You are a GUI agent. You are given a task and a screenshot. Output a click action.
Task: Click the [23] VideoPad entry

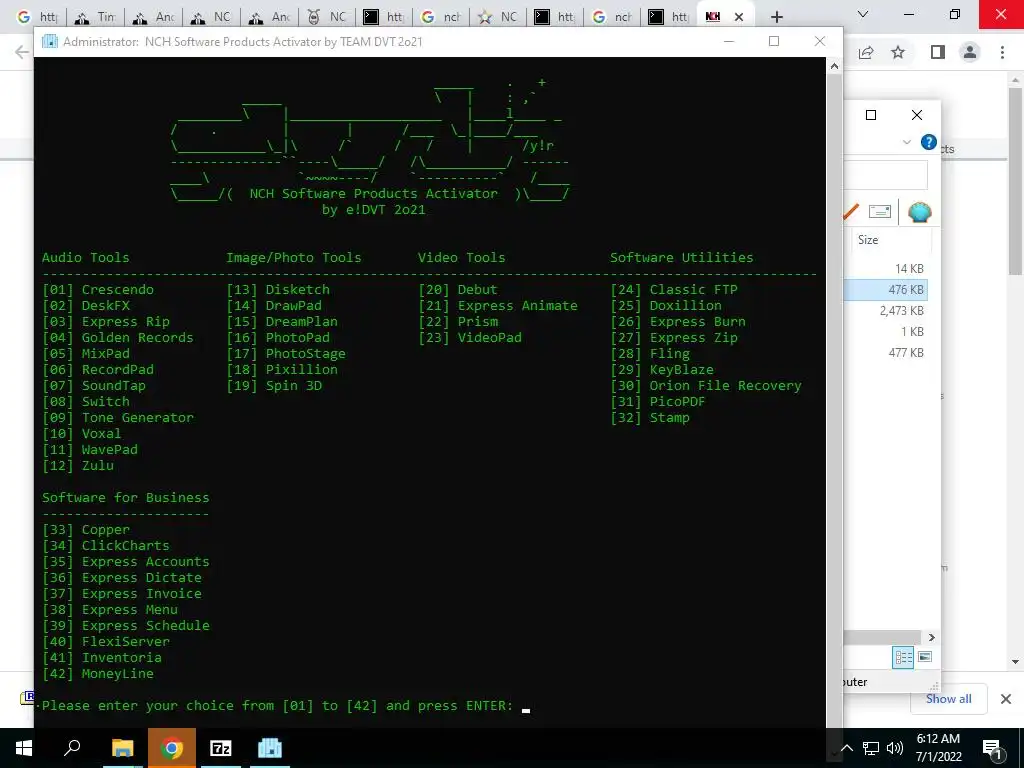point(470,338)
